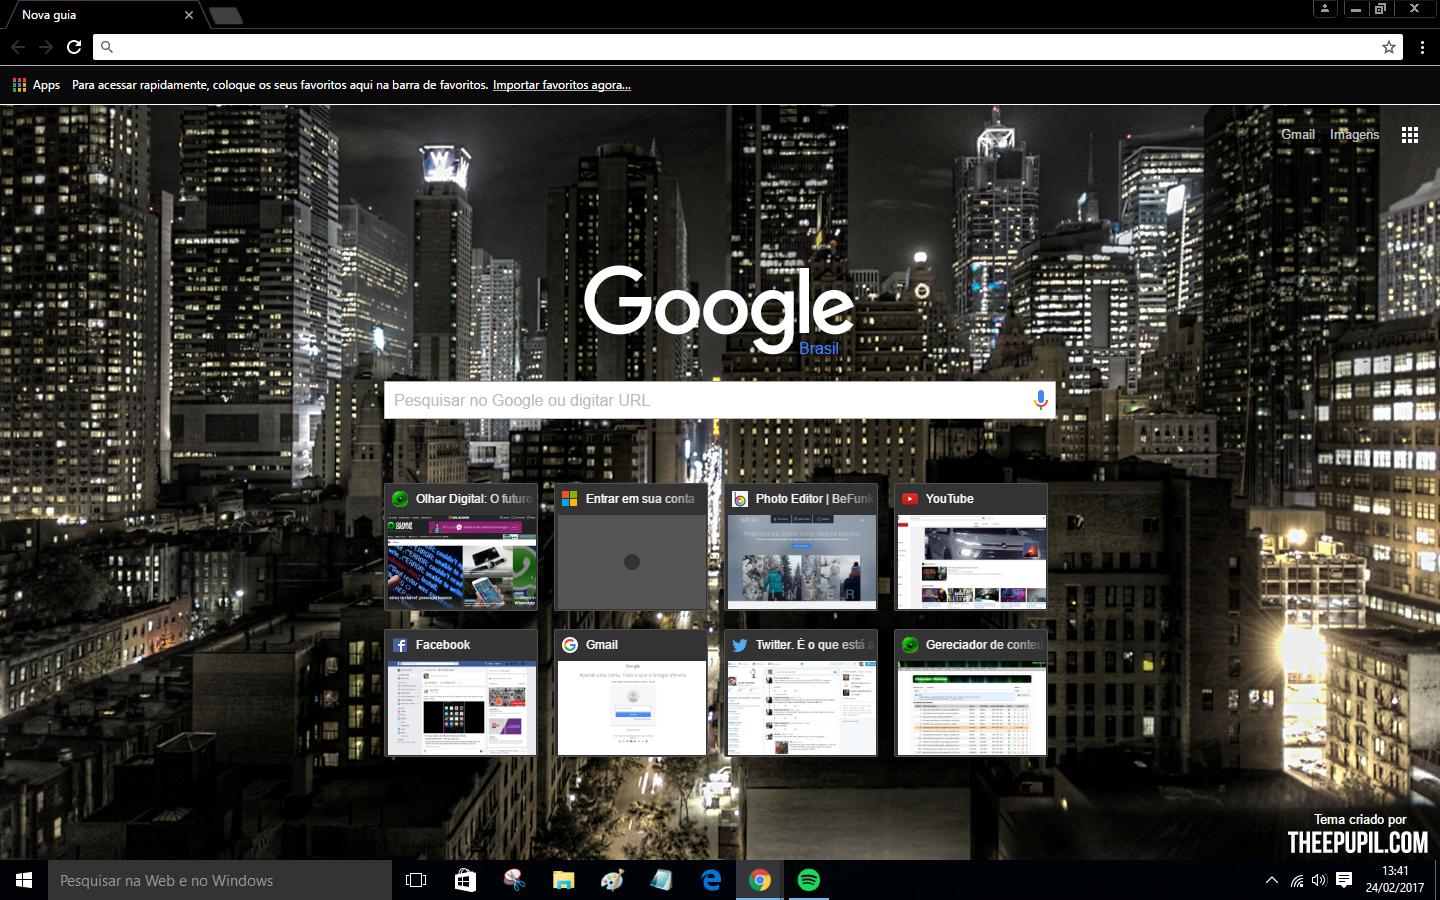This screenshot has height=900, width=1440.
Task: Reload the page with the refresh icon
Action: click(74, 47)
